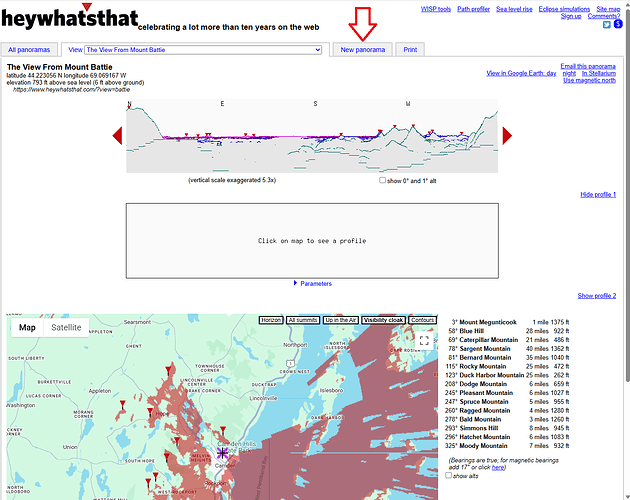Pan panorama left with red arrow

(x=117, y=136)
